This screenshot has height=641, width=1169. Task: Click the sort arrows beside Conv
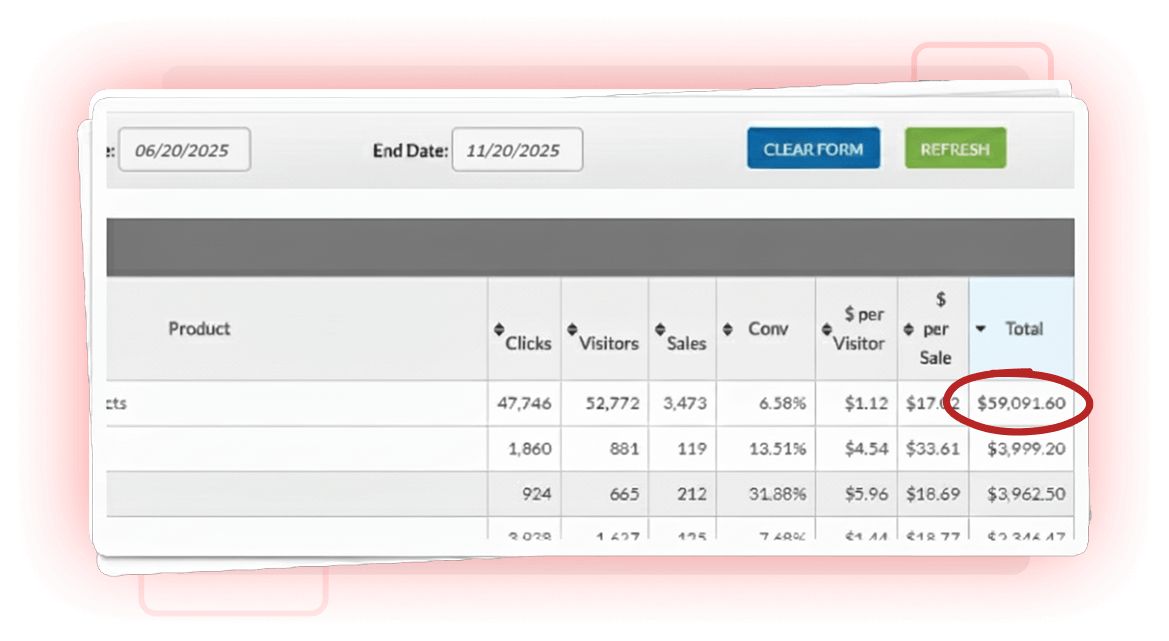pos(727,329)
